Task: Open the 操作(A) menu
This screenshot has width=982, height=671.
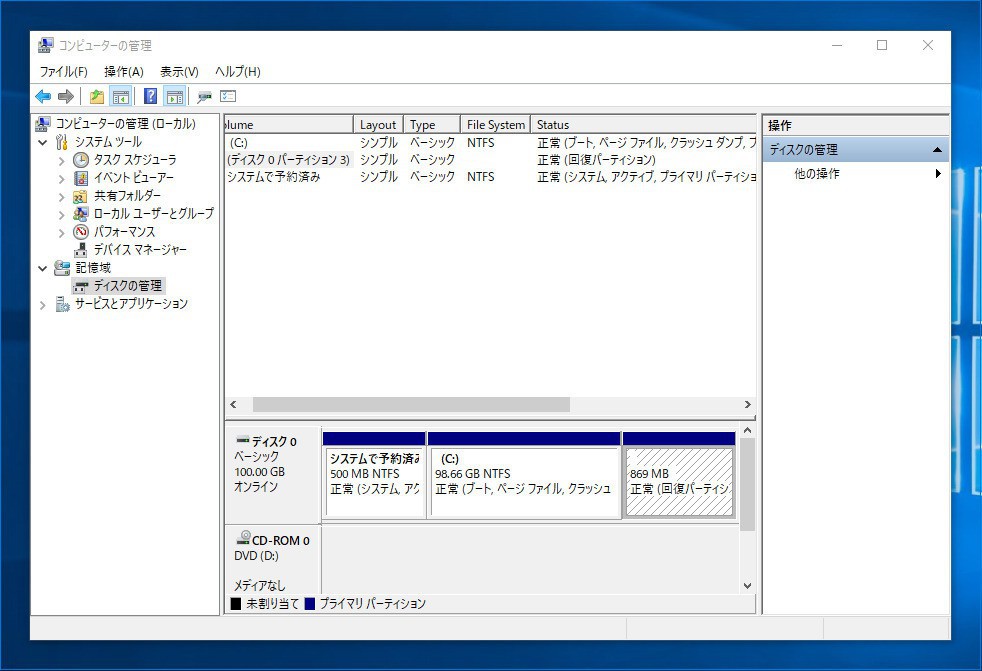Action: [123, 72]
